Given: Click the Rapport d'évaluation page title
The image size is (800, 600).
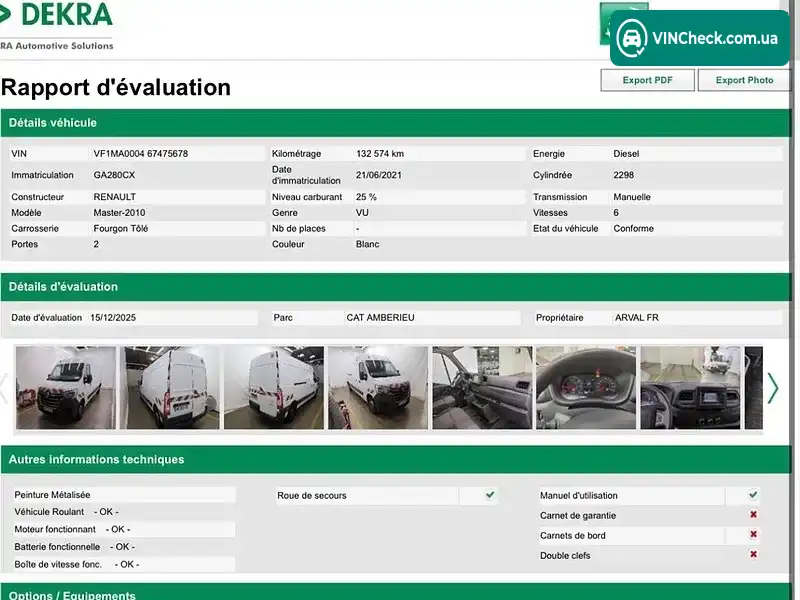Looking at the screenshot, I should pos(116,87).
